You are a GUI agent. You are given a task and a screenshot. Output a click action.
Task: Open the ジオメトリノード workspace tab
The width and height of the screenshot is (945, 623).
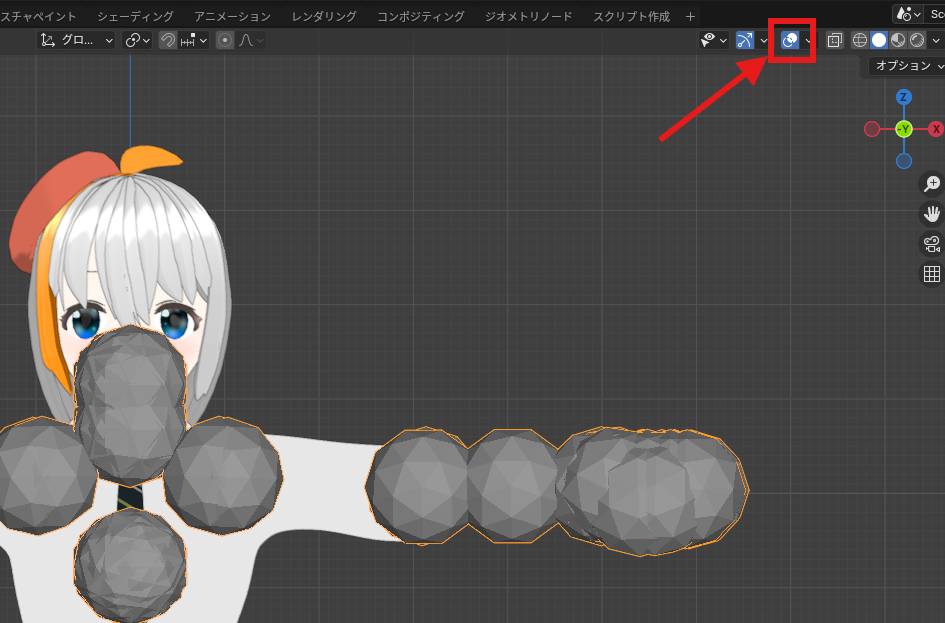pos(527,16)
